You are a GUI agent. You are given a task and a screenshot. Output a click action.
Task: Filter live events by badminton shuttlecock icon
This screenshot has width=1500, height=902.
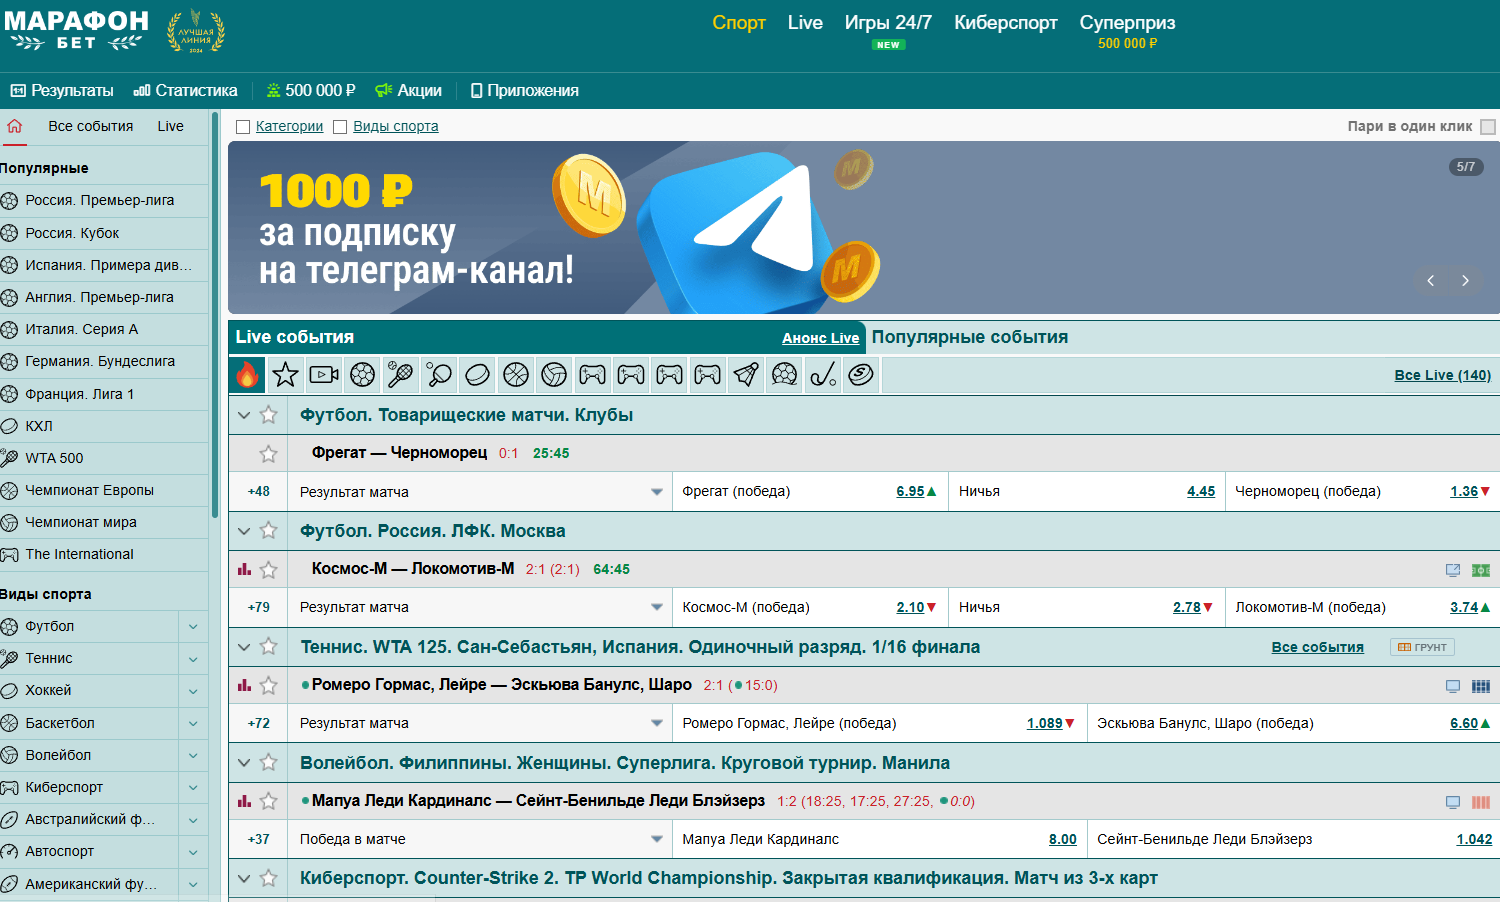tap(746, 374)
